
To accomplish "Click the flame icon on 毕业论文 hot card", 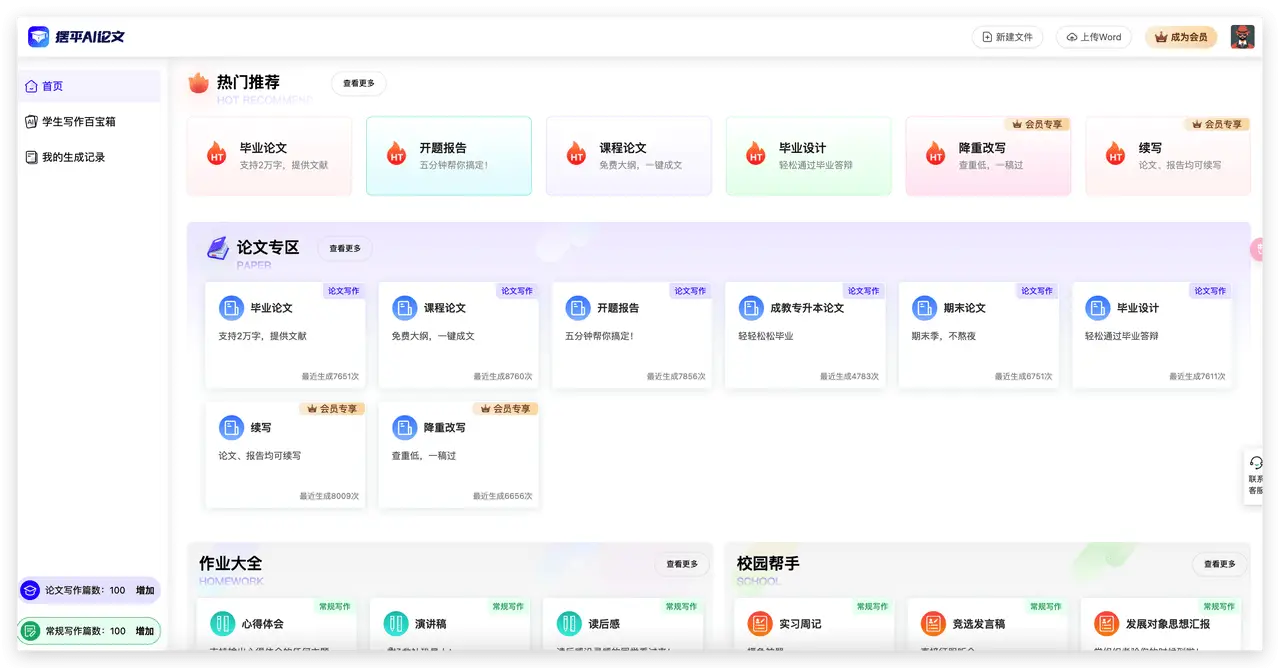I will [x=216, y=154].
